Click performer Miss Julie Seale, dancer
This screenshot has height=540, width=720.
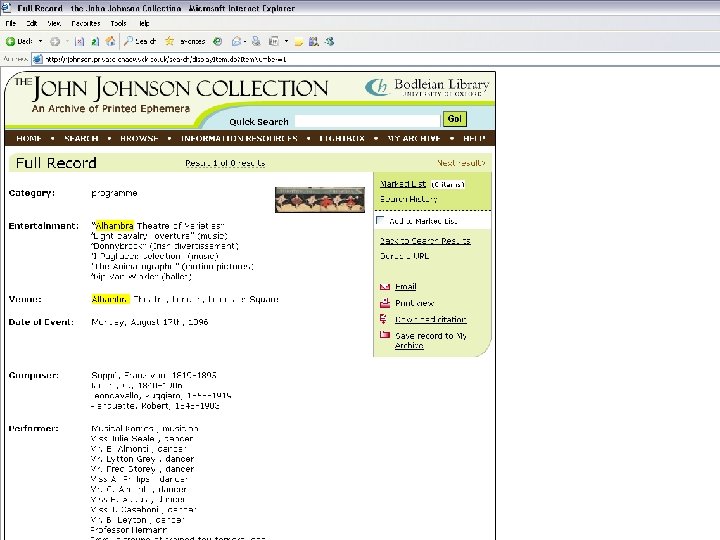(x=141, y=439)
